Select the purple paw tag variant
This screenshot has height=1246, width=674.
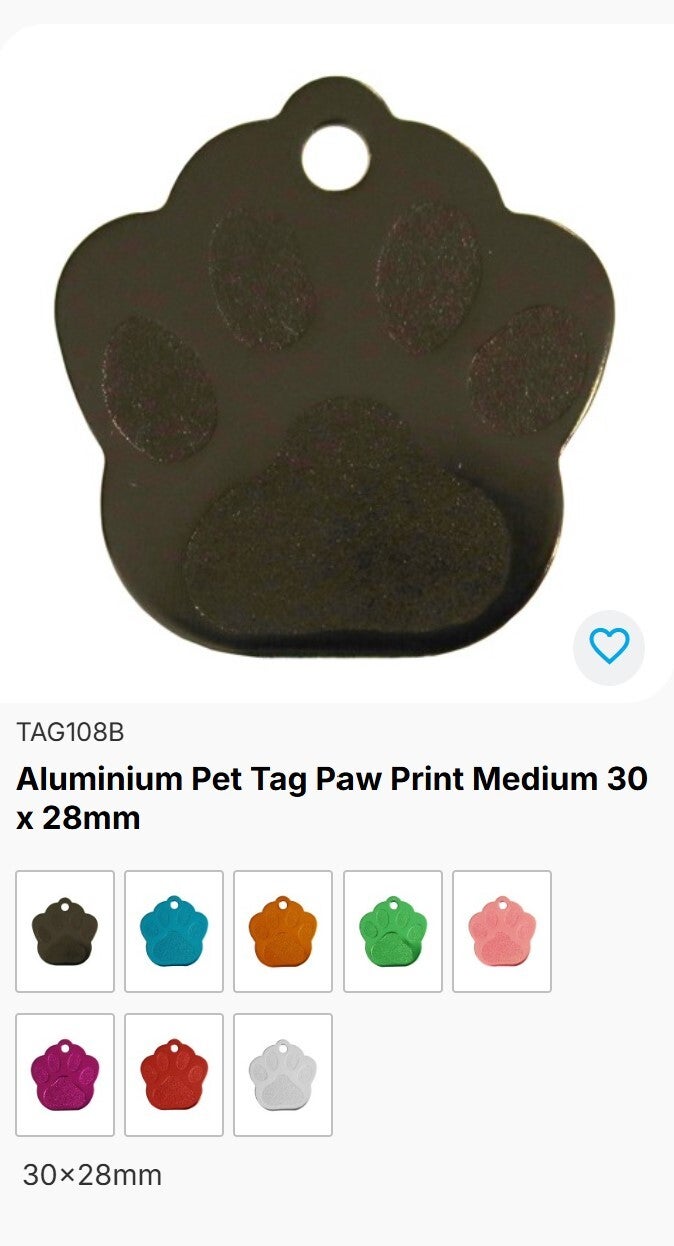point(65,1075)
